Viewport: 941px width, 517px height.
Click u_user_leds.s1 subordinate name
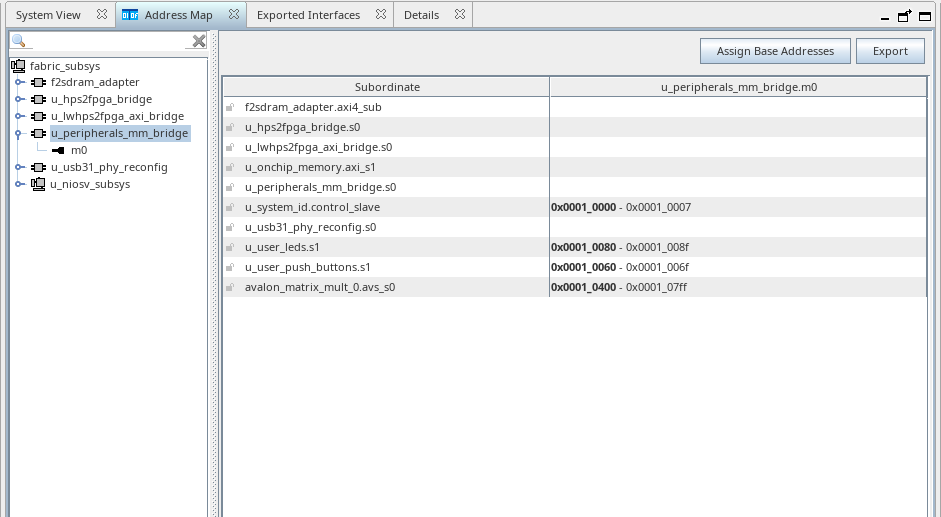coord(282,247)
